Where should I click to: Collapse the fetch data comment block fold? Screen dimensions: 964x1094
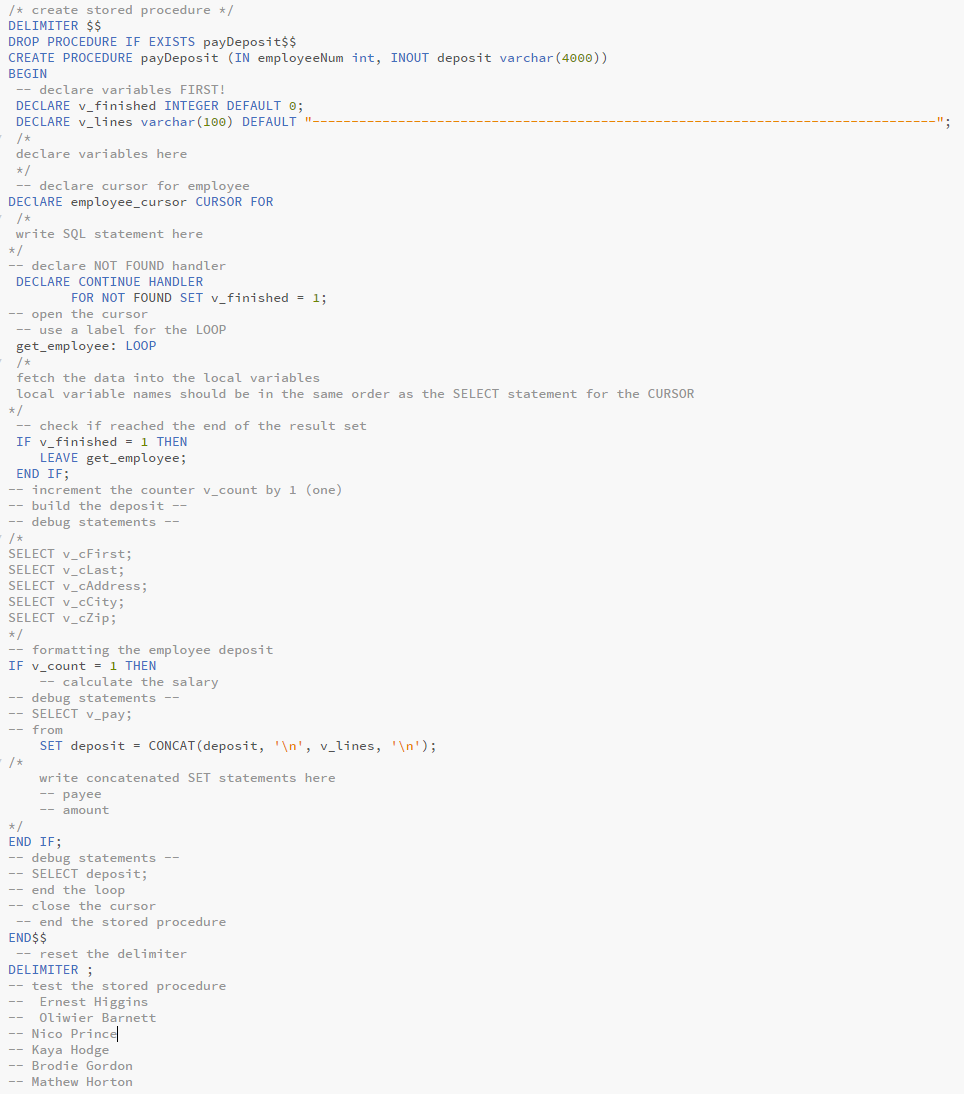pyautogui.click(x=4, y=362)
